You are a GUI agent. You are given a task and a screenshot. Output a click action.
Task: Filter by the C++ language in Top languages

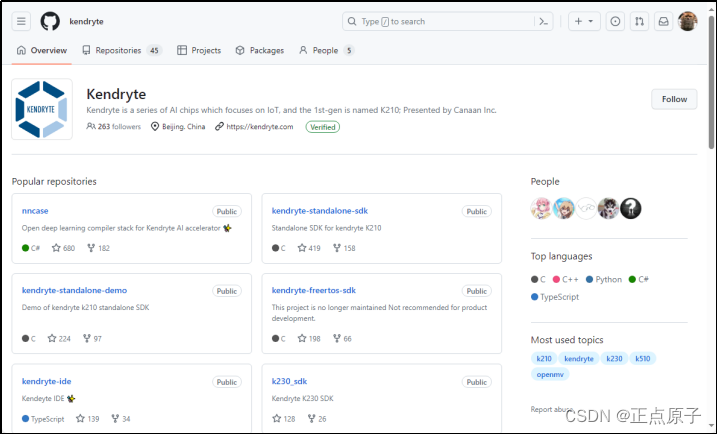pos(566,279)
